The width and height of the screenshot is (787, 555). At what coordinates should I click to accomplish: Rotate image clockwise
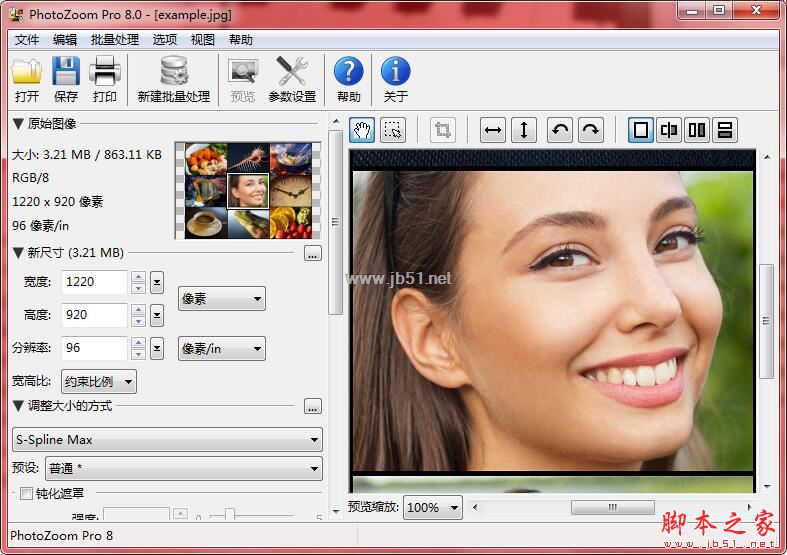(591, 130)
